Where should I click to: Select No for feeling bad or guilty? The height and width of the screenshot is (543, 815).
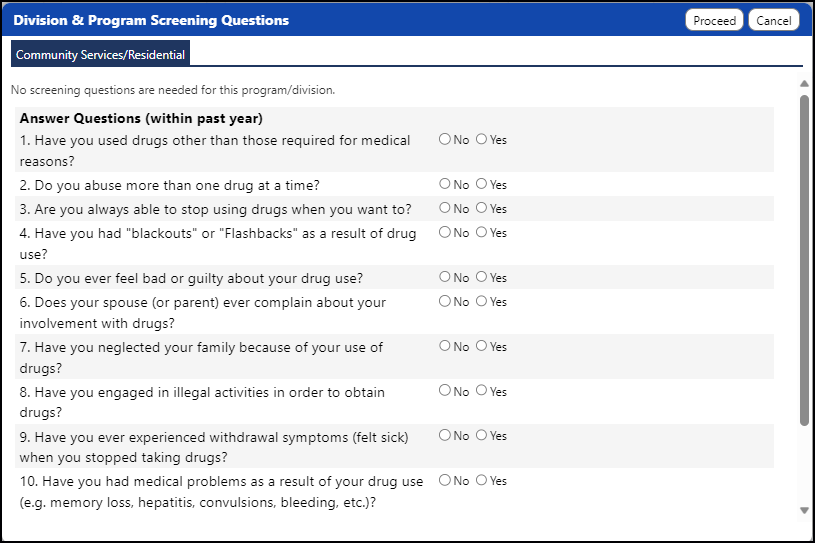pyautogui.click(x=444, y=276)
